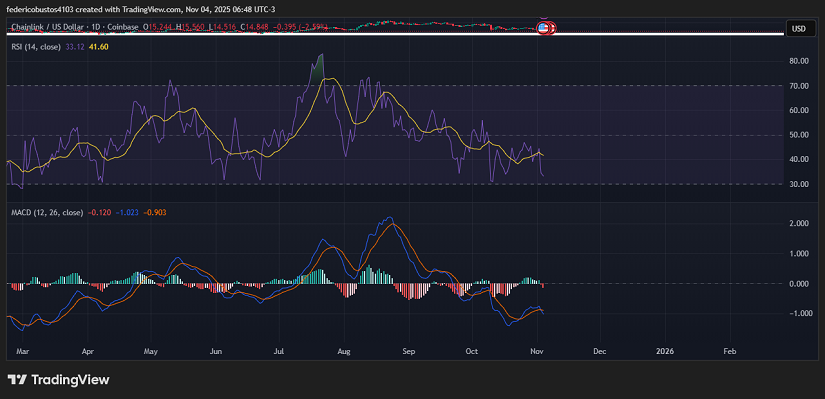This screenshot has width=825, height=399.
Task: Click the Feb label on time axis
Action: [730, 351]
